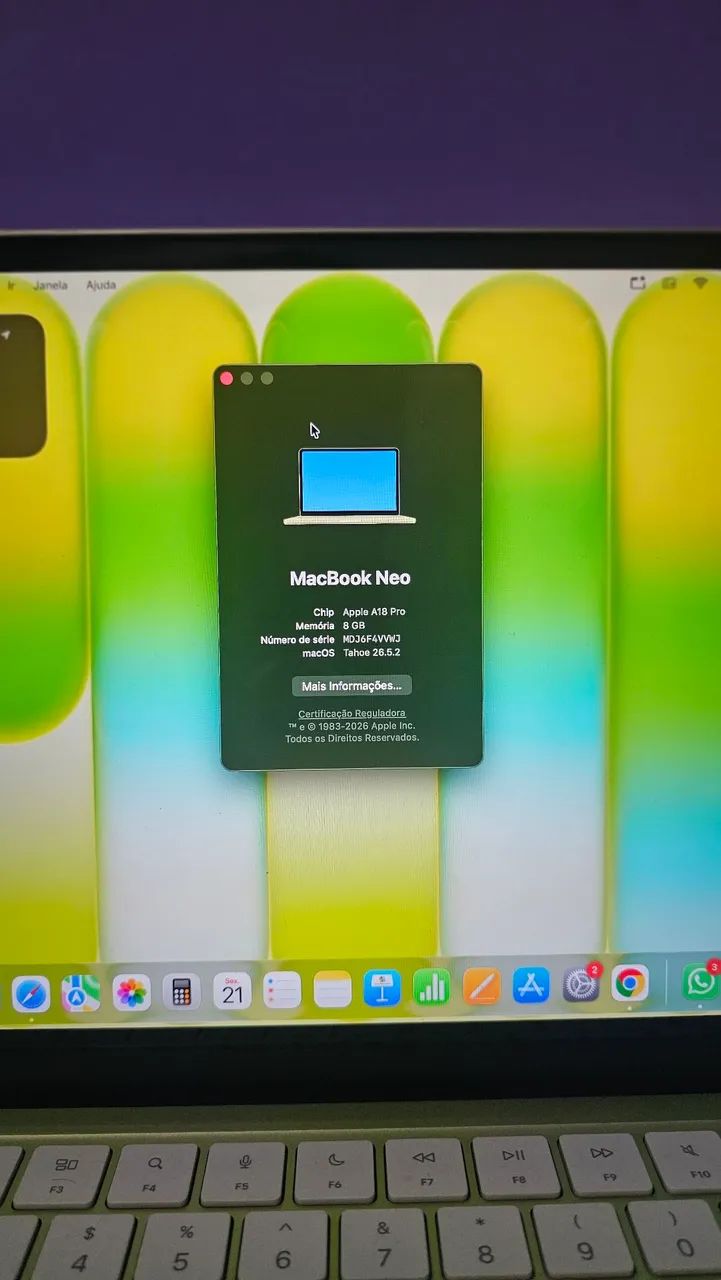Image resolution: width=721 pixels, height=1280 pixels.
Task: Launch Keynote from the Dock
Action: [x=382, y=988]
